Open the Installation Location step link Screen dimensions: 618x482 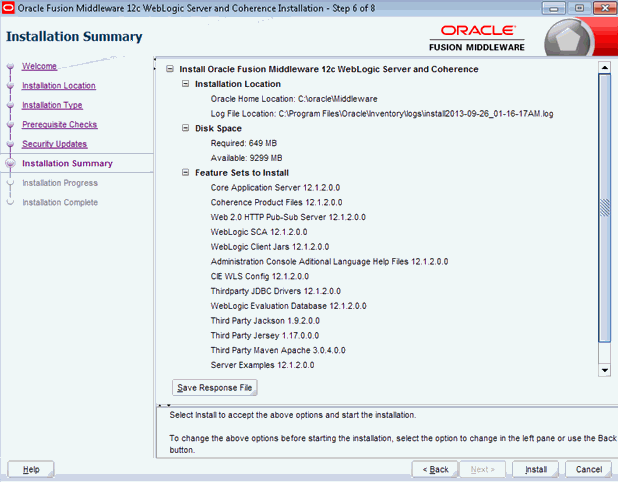click(59, 86)
